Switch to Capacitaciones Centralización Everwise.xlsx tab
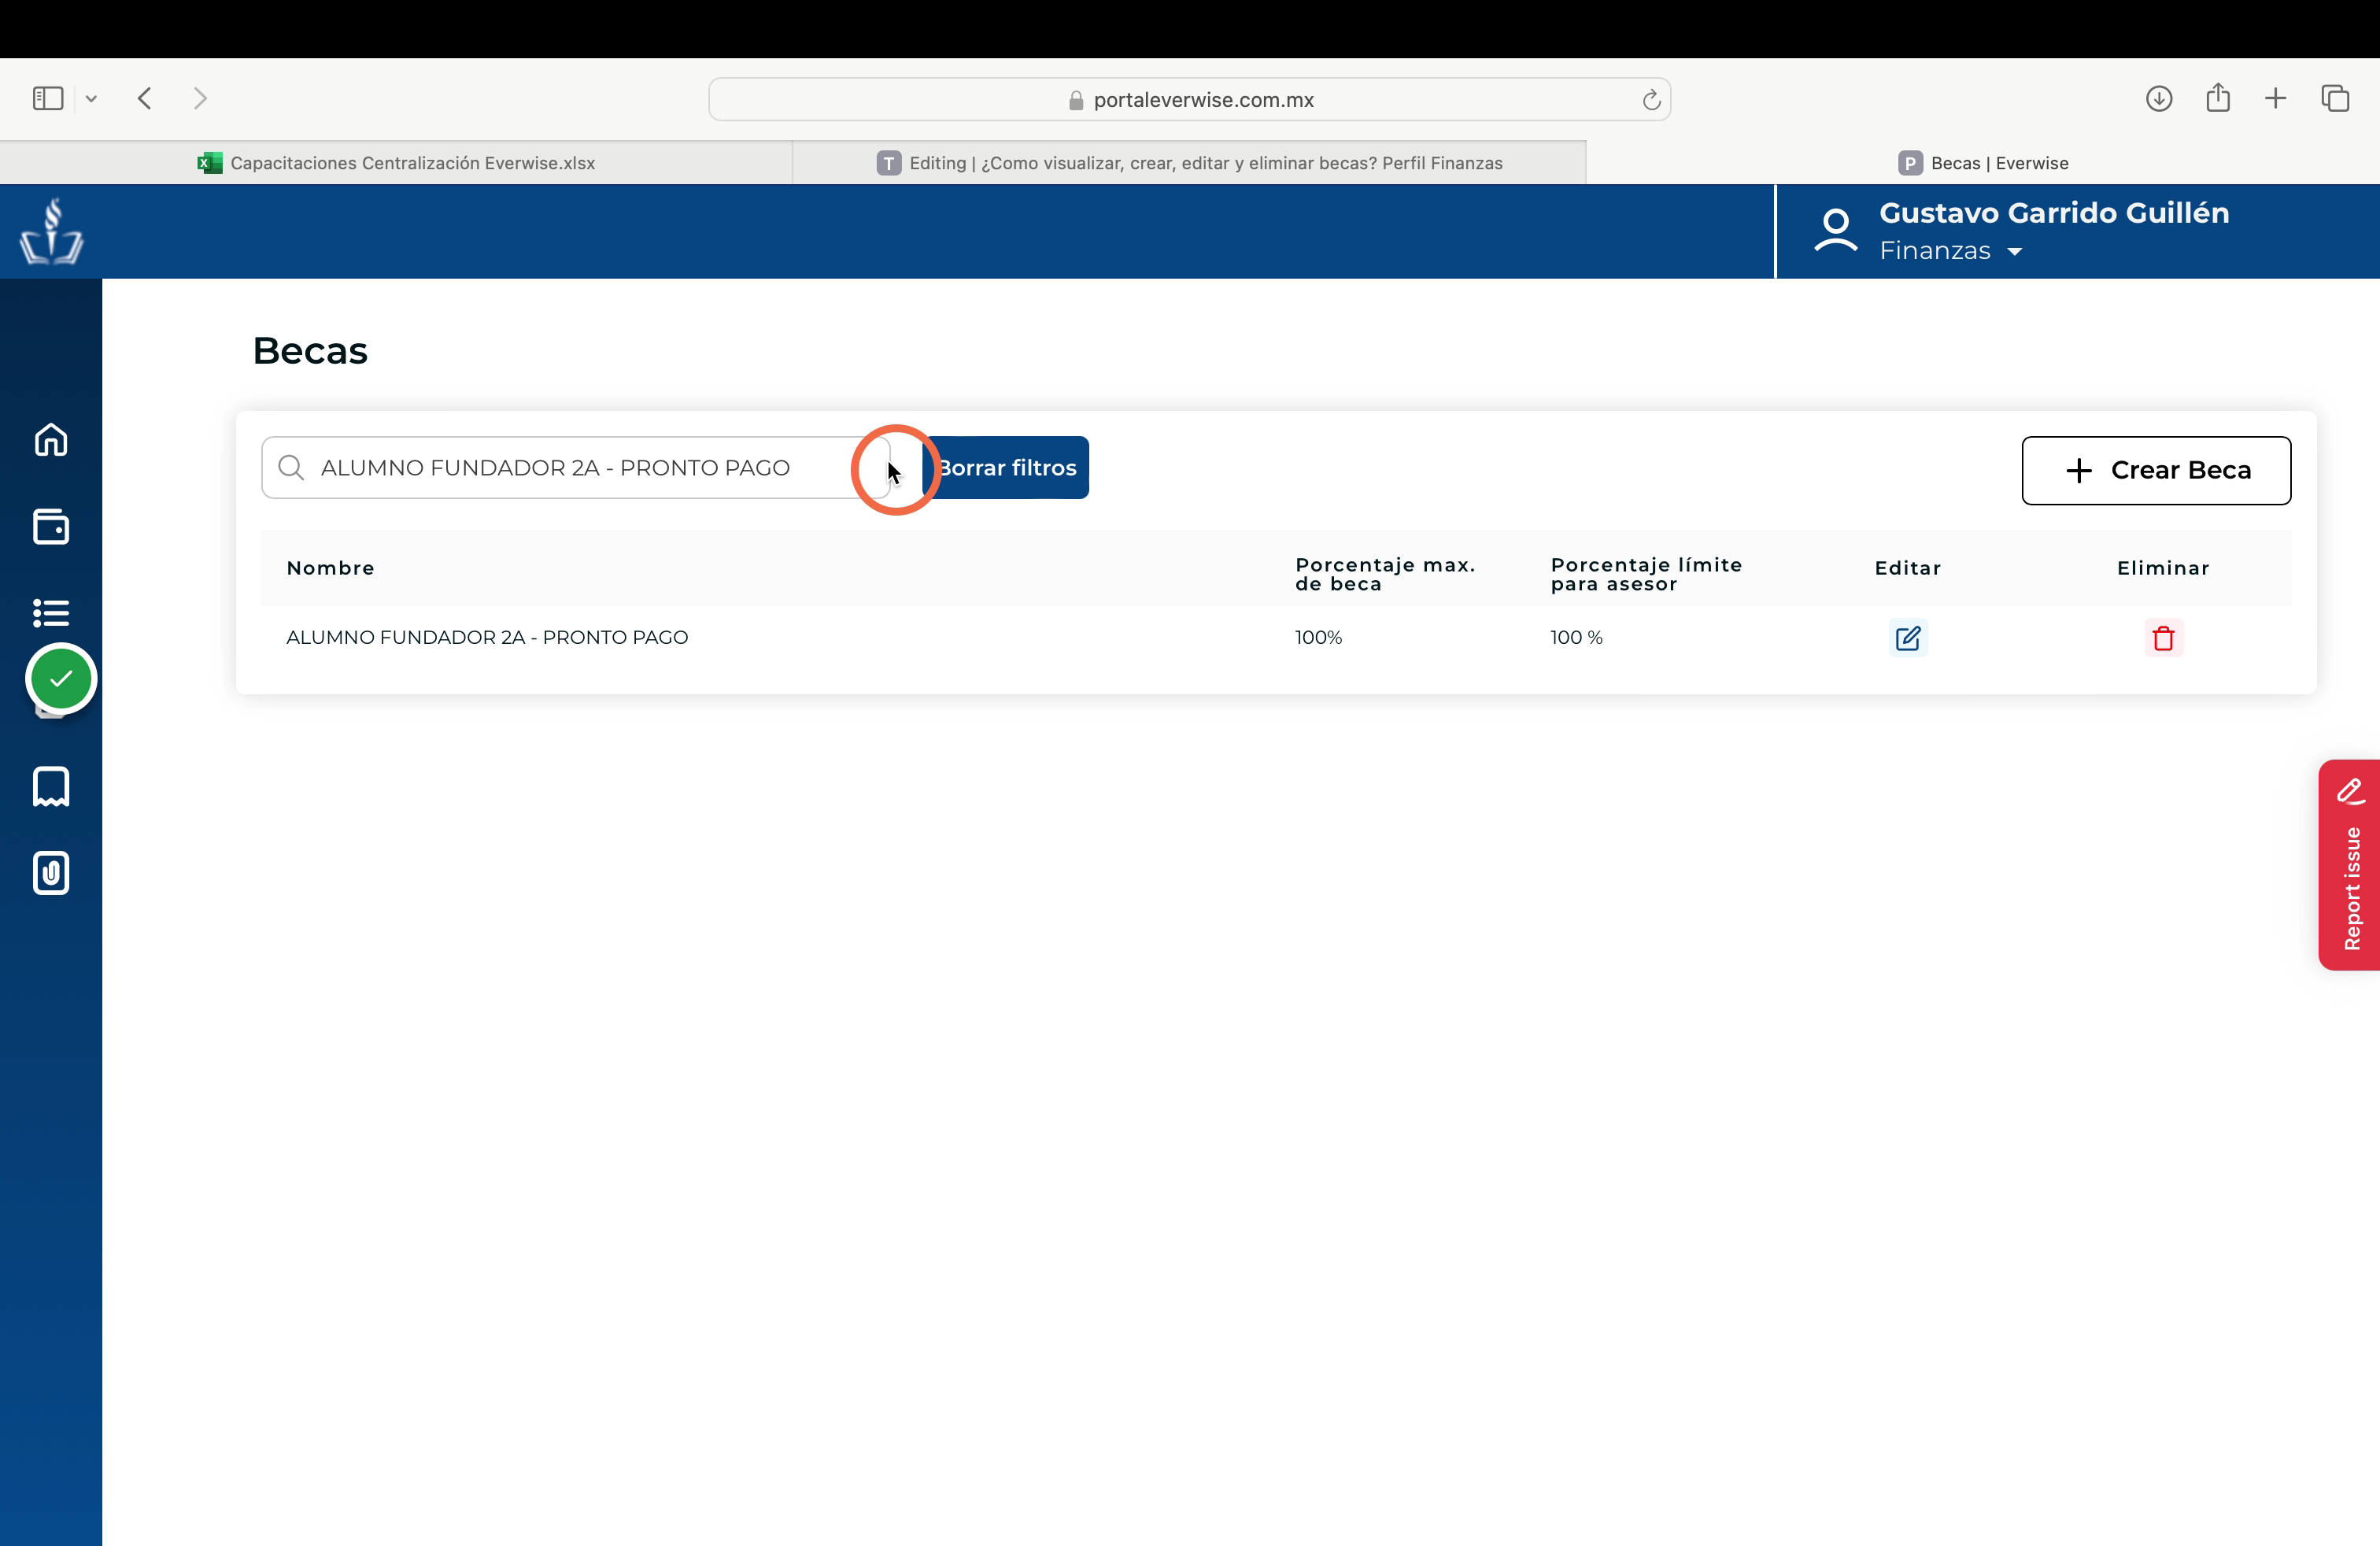This screenshot has height=1546, width=2380. click(x=396, y=163)
